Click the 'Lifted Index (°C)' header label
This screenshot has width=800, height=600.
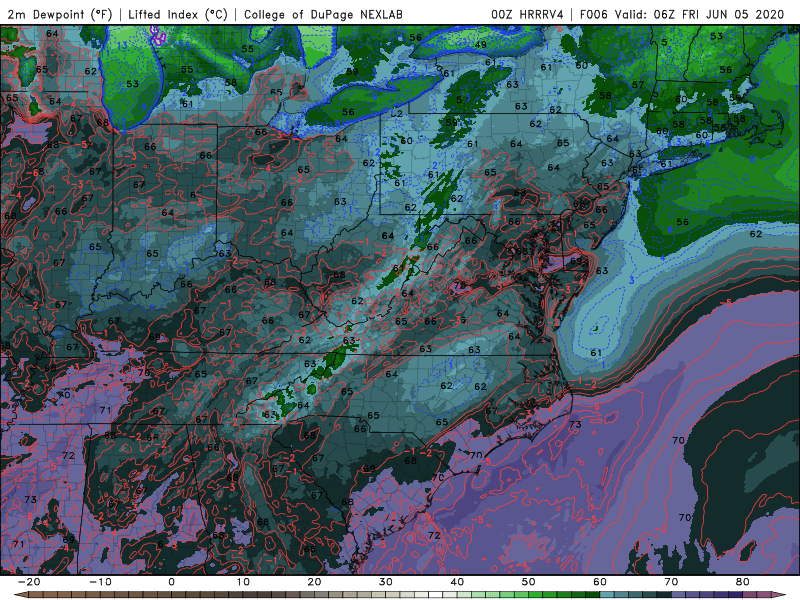tap(178, 14)
